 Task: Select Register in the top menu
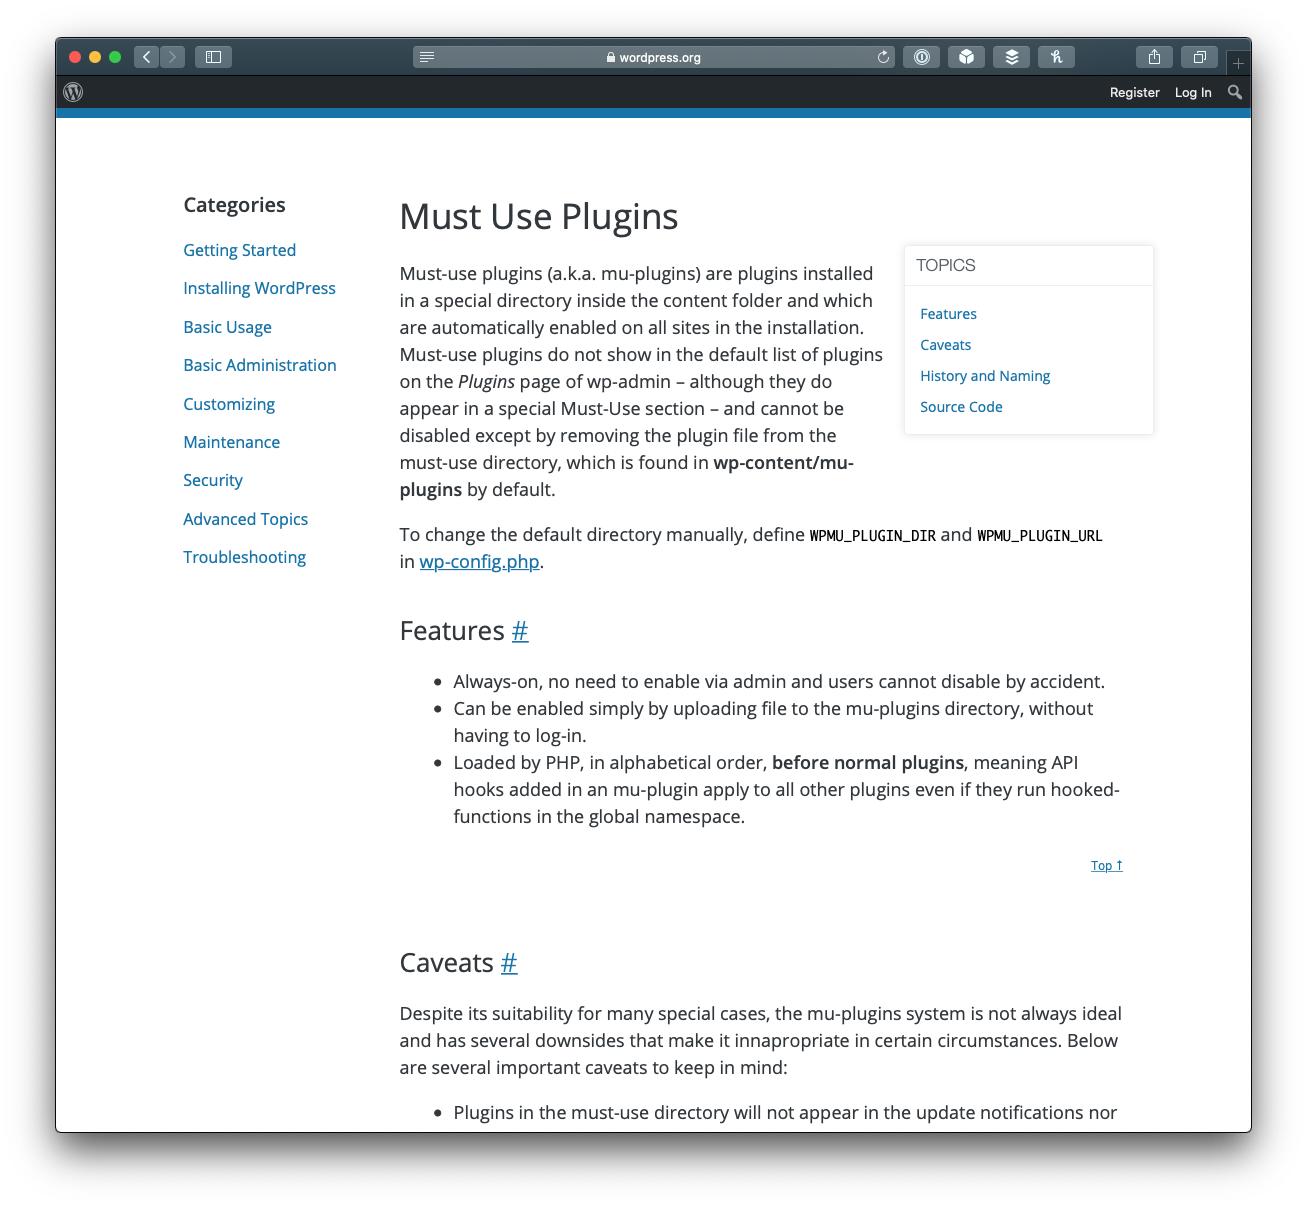pos(1134,92)
